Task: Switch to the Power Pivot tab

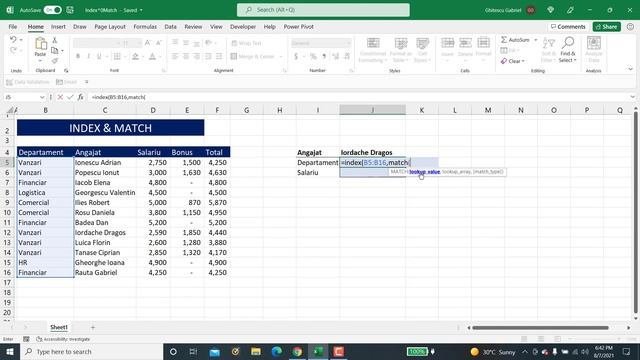Action: 299,27
